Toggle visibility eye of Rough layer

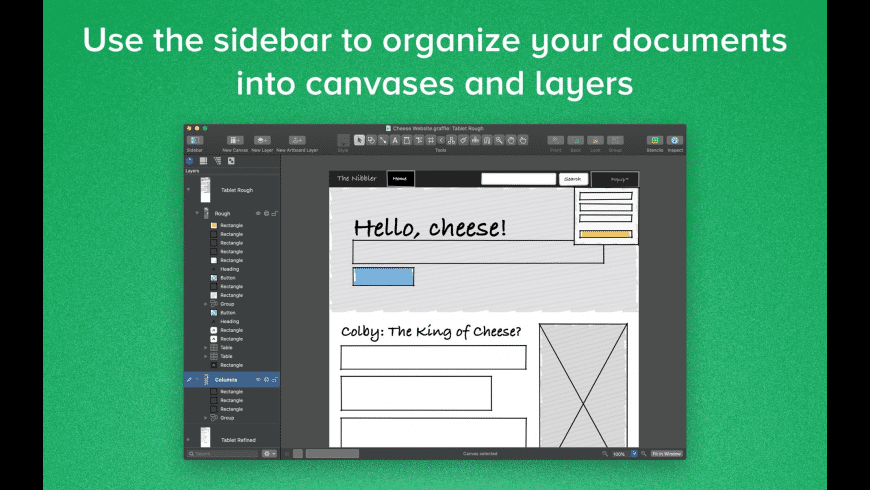(x=258, y=213)
